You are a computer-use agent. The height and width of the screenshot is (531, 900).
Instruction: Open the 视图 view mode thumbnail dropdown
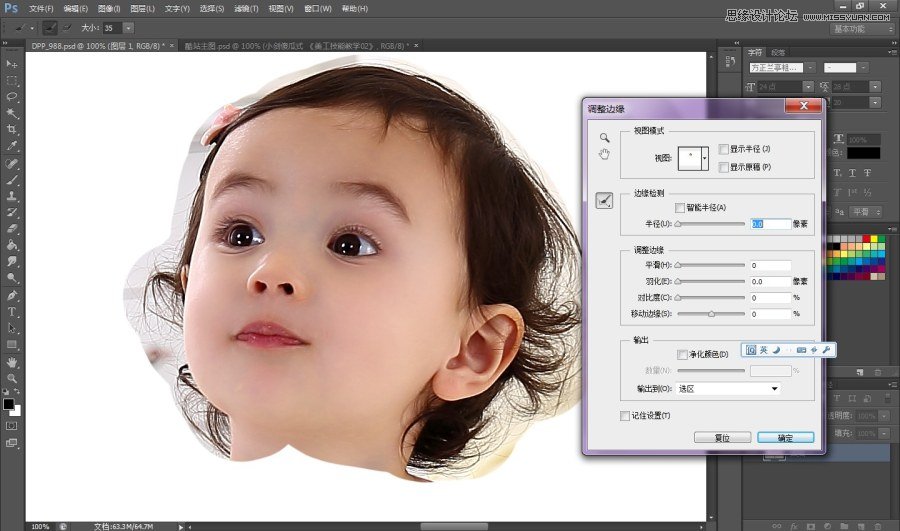(x=705, y=158)
